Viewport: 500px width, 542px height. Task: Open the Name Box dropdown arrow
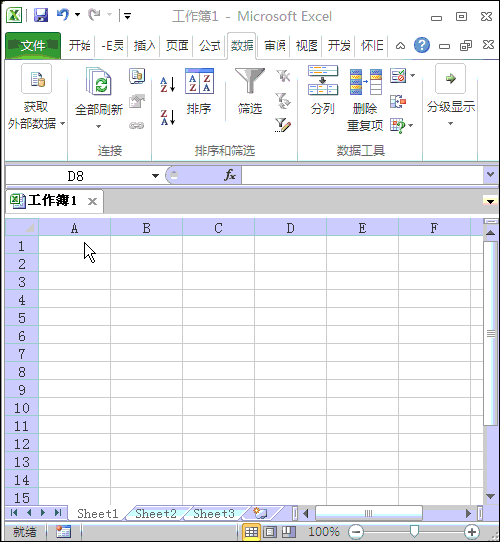[x=155, y=176]
